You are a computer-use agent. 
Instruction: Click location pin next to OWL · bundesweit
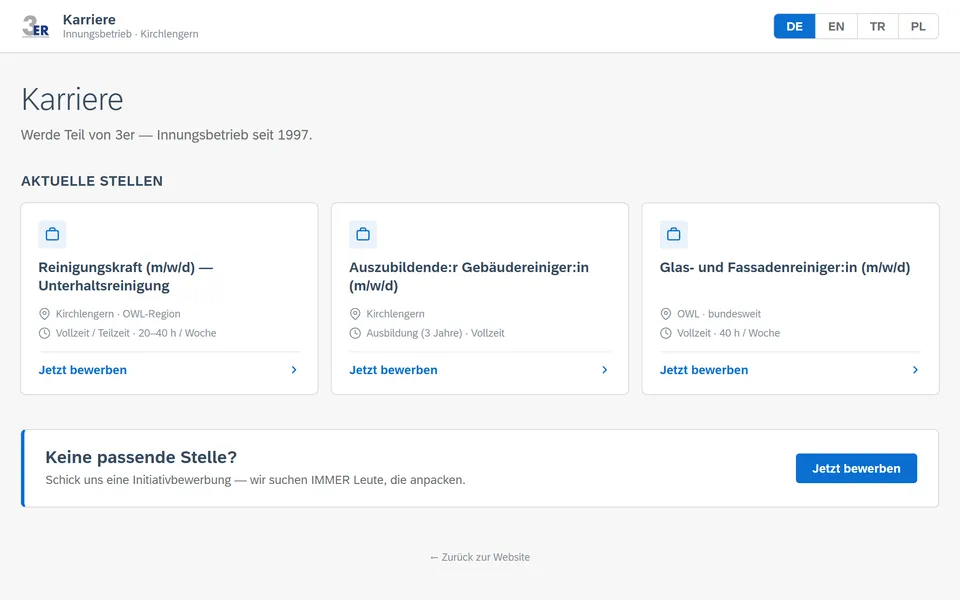click(x=666, y=314)
